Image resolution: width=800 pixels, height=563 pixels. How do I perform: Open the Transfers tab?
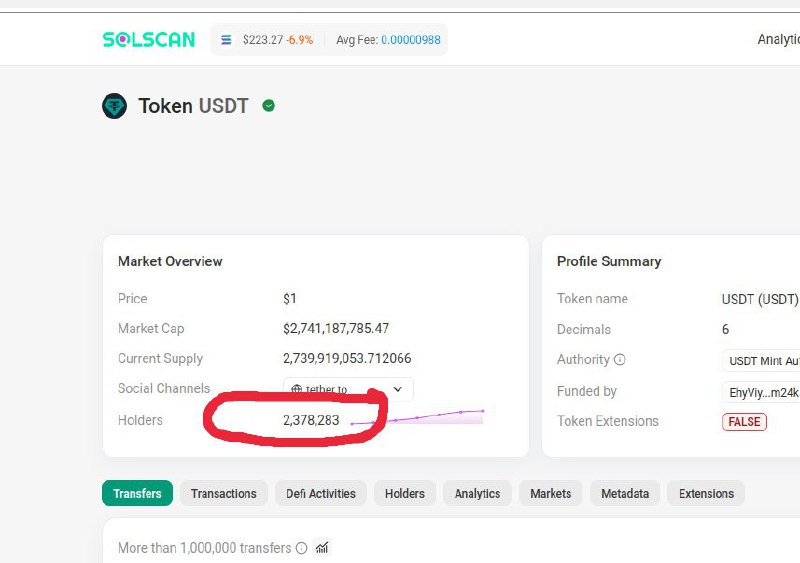click(137, 493)
